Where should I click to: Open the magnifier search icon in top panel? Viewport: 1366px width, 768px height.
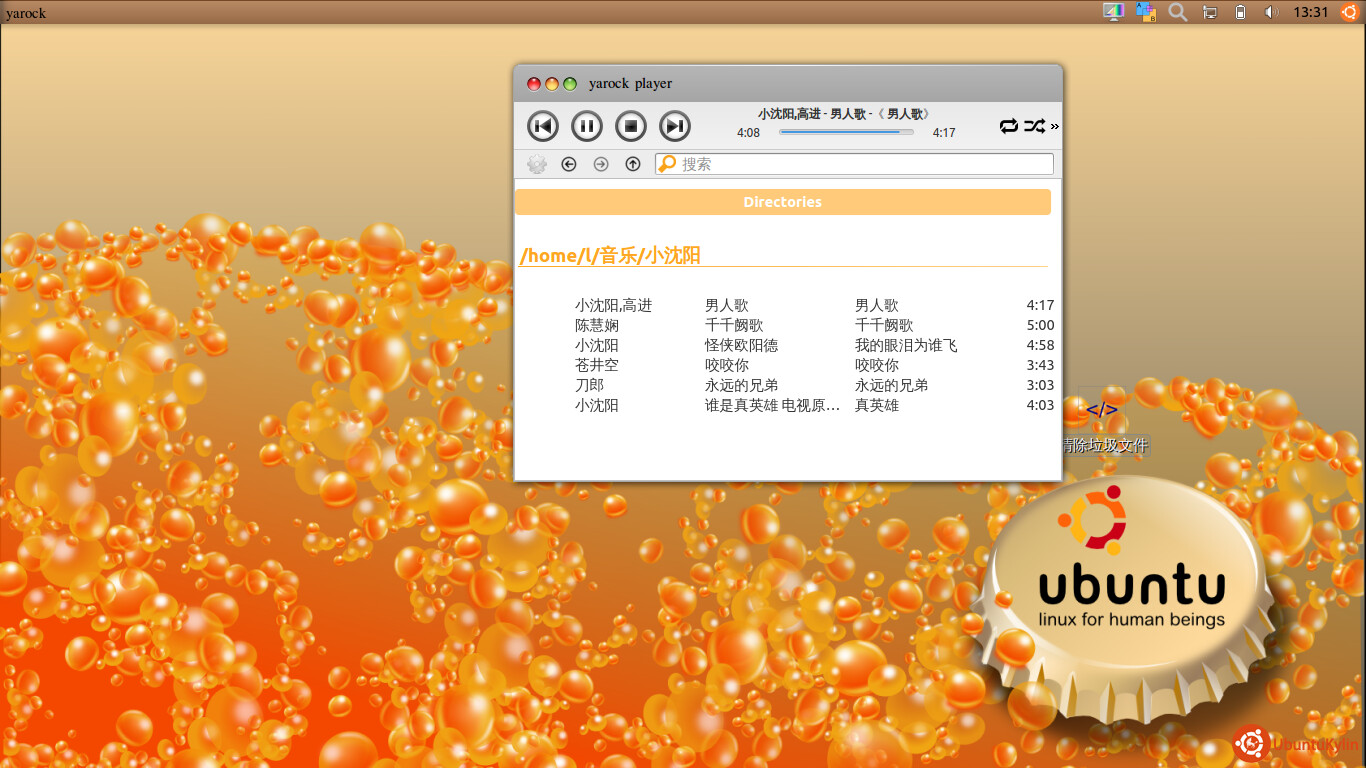tap(1178, 13)
